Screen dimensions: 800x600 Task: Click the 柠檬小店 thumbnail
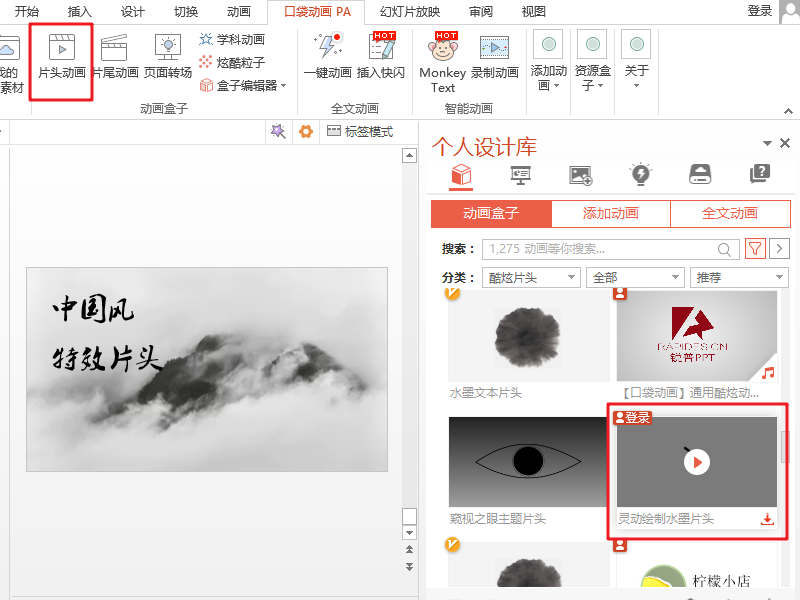pyautogui.click(x=696, y=566)
